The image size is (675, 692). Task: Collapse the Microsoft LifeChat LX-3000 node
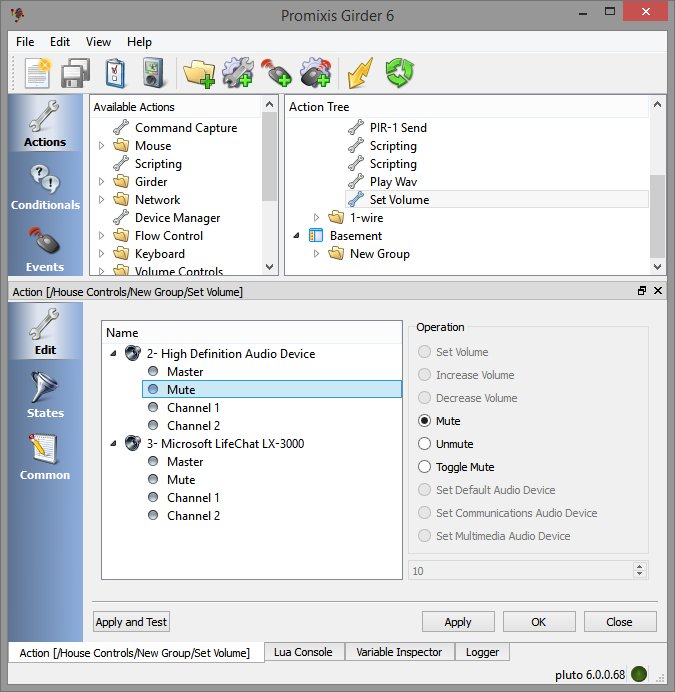click(113, 444)
